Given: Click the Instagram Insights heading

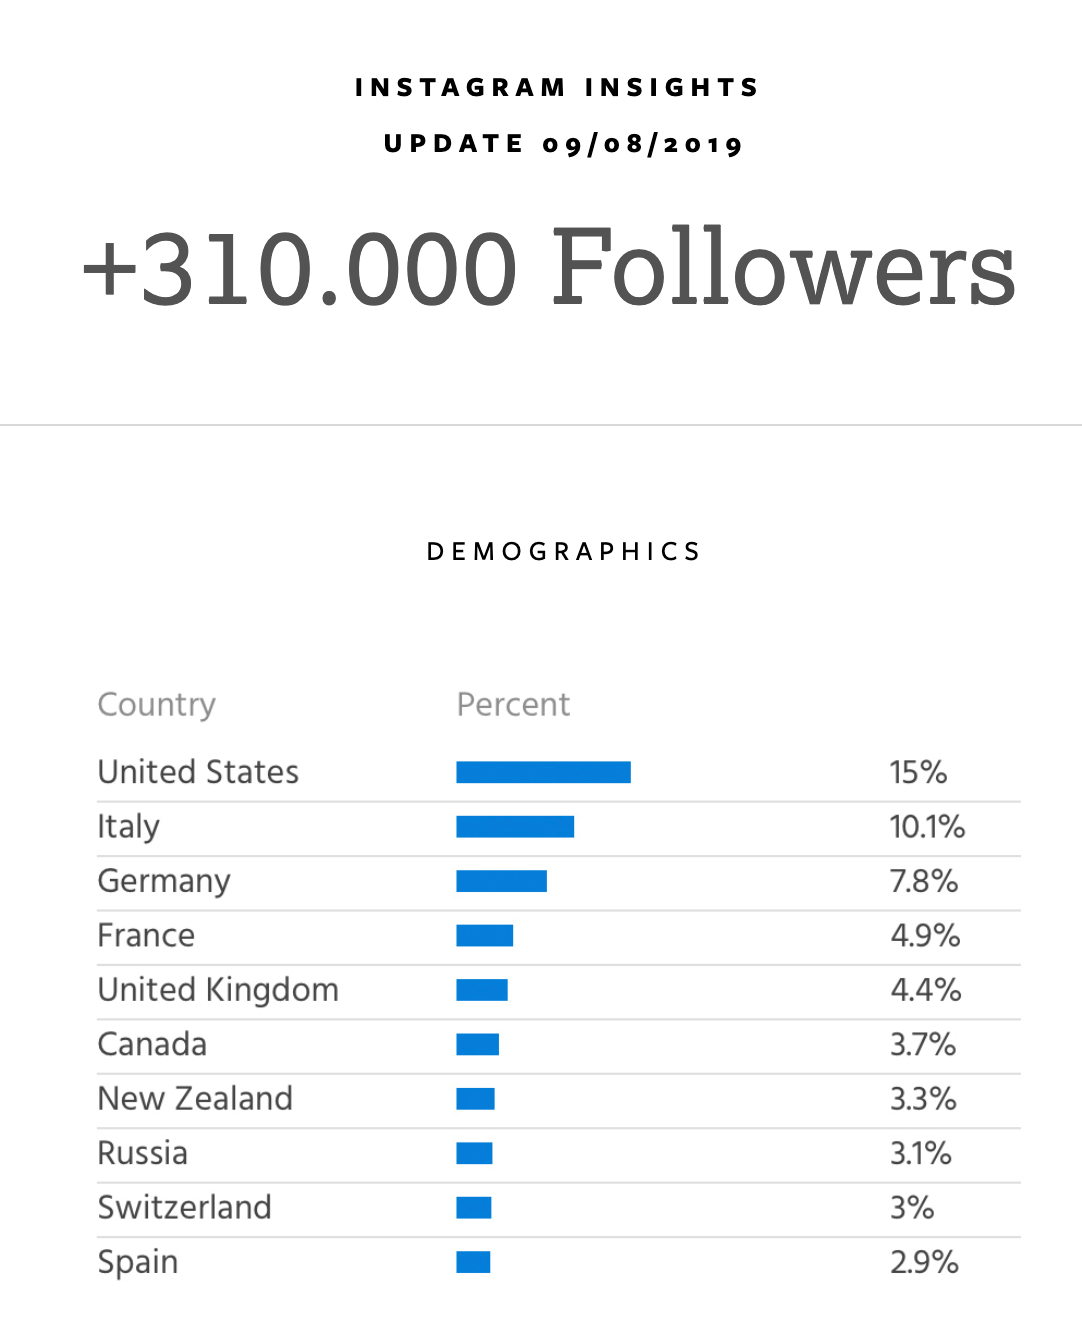Looking at the screenshot, I should 557,87.
